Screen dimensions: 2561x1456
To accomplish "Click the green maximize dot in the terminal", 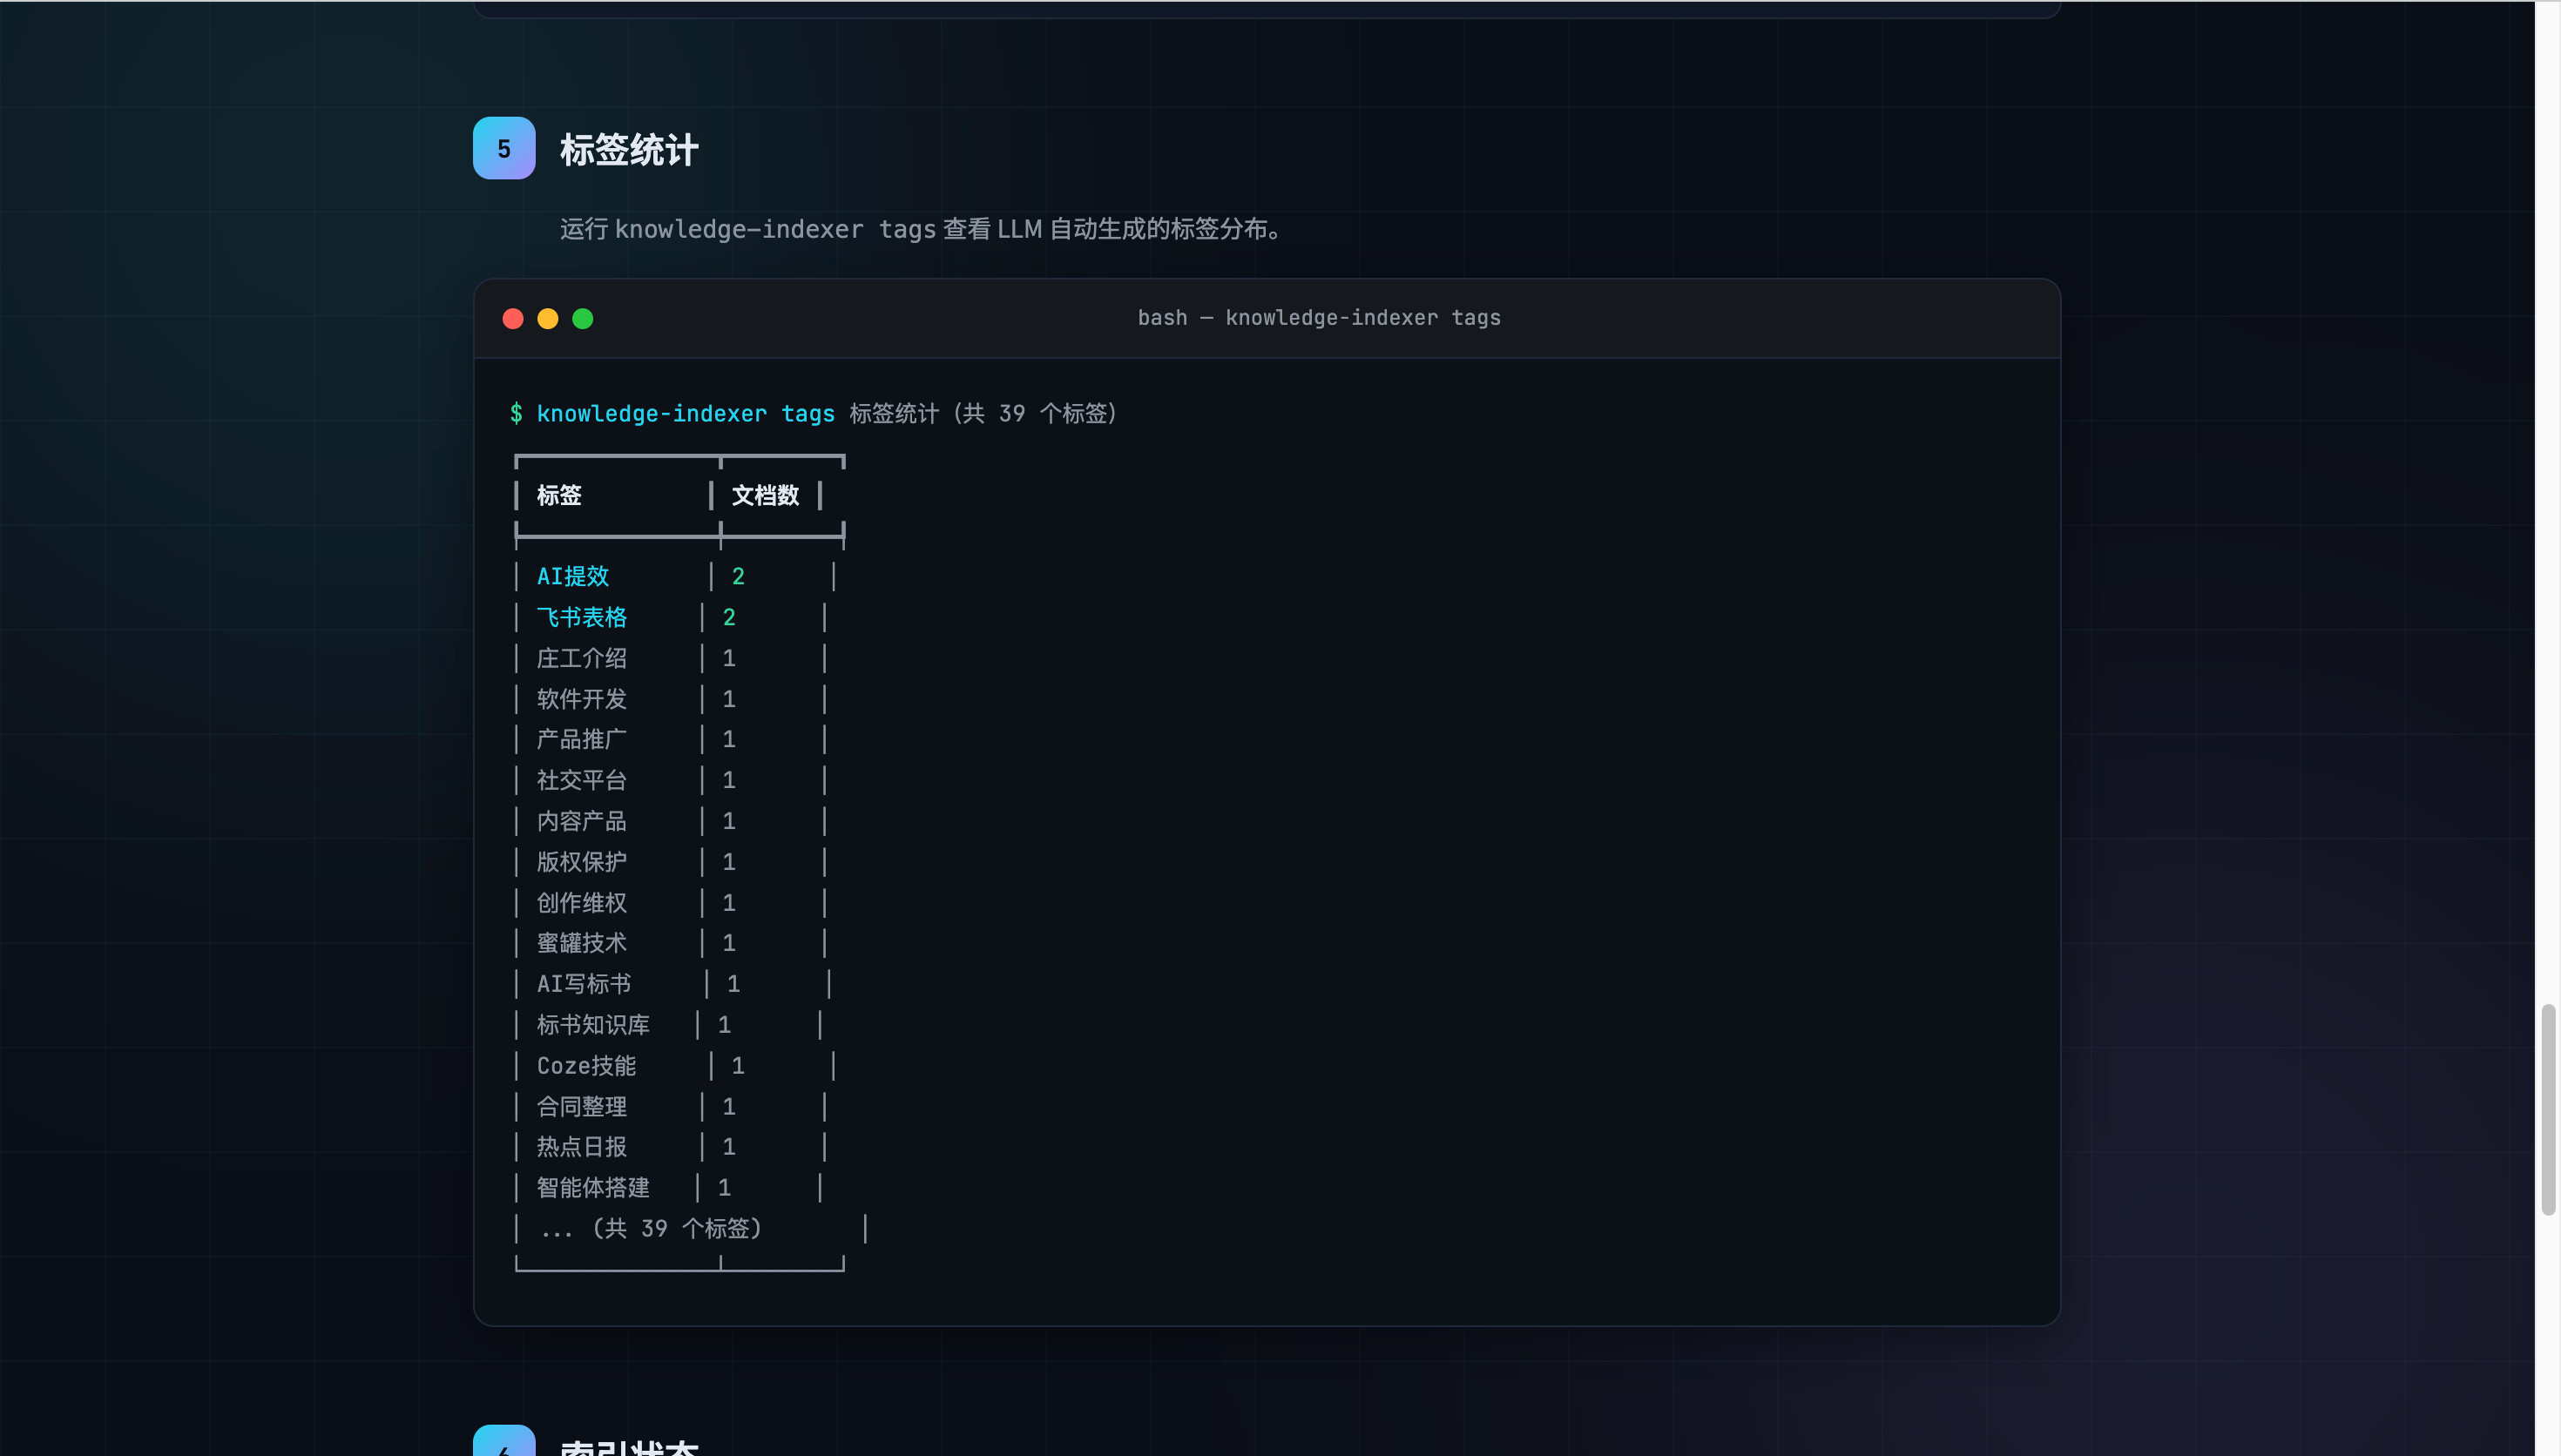I will (x=583, y=318).
